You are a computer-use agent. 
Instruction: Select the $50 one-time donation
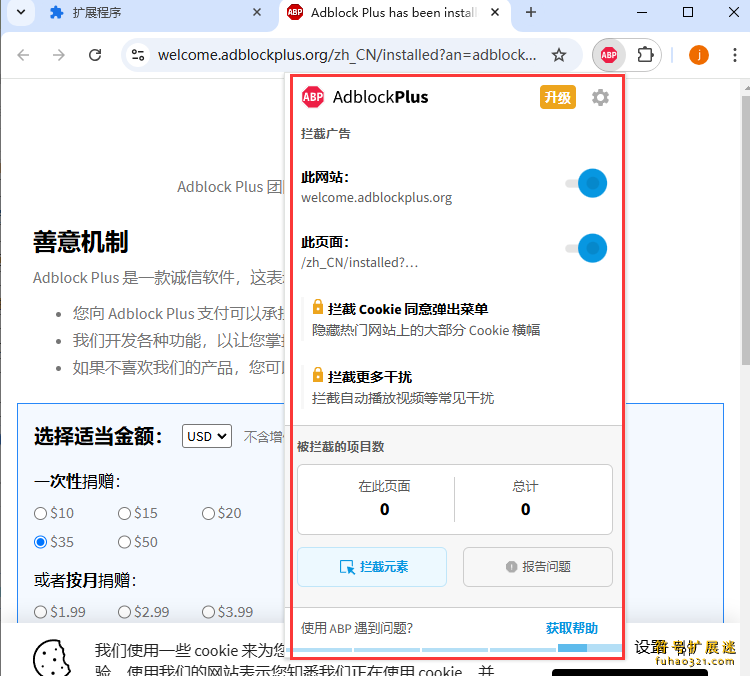pyautogui.click(x=124, y=542)
